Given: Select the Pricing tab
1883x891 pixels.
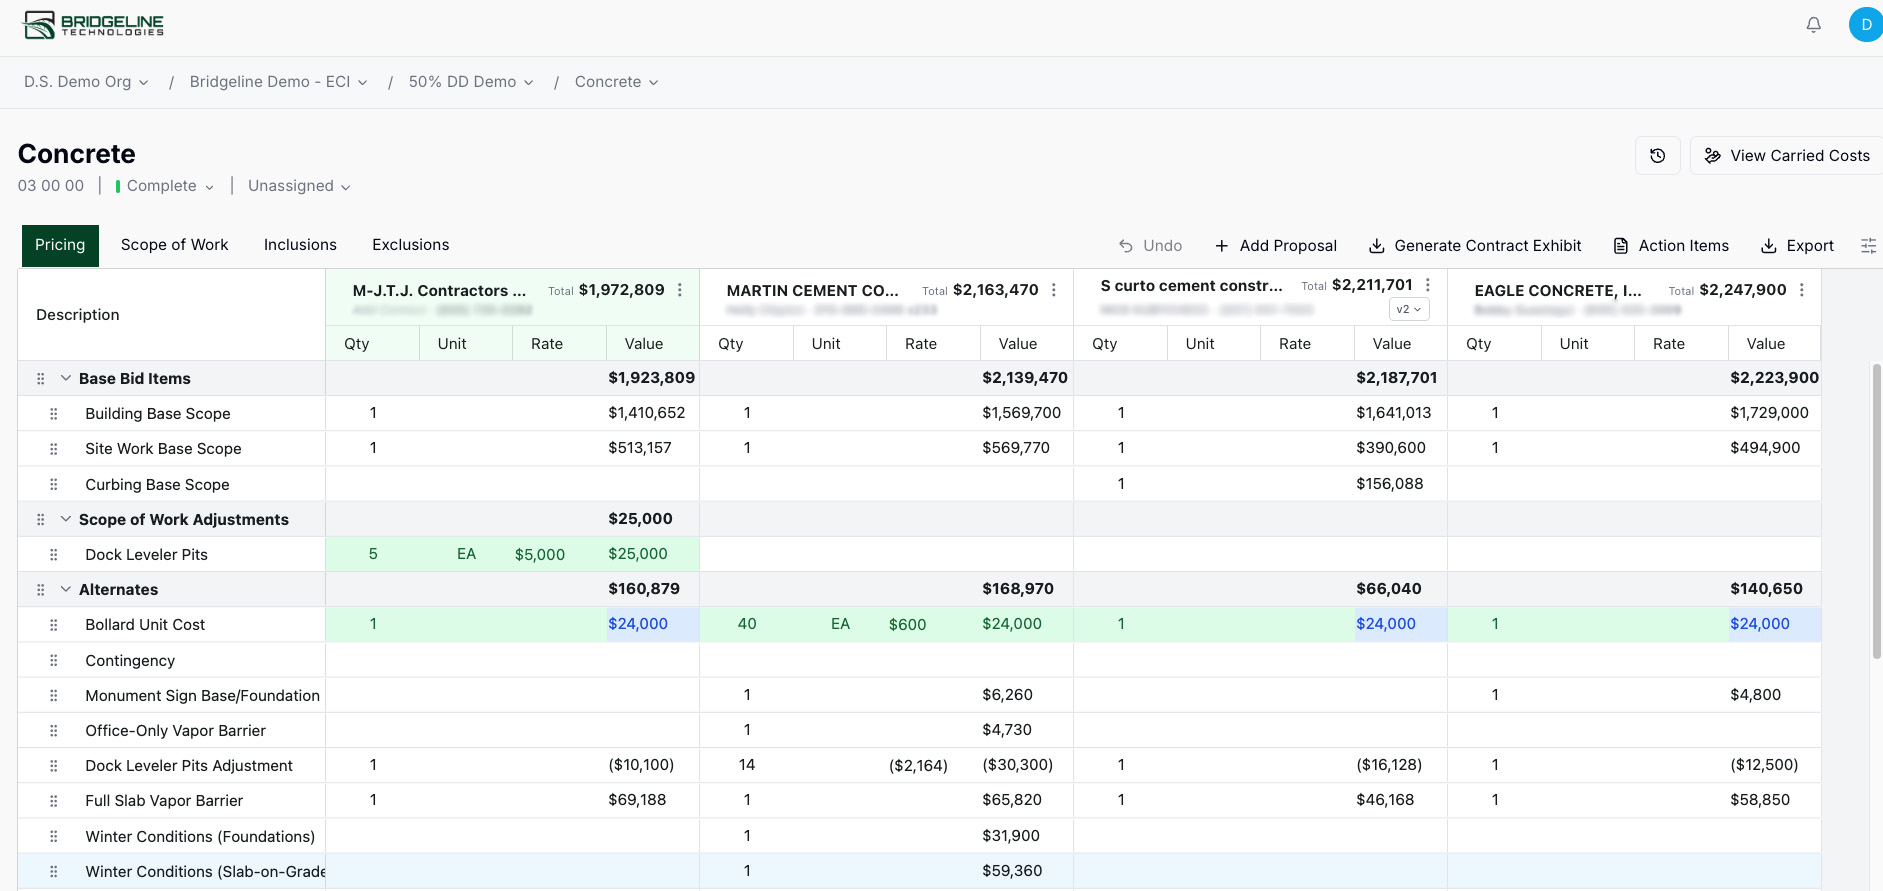Looking at the screenshot, I should coord(60,245).
